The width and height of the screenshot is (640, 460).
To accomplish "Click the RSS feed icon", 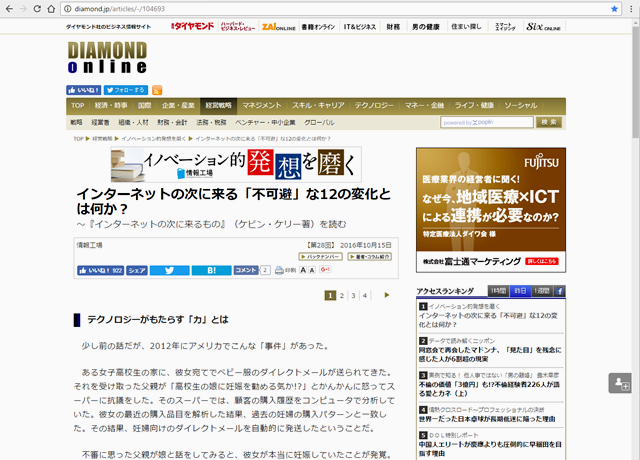I will point(157,90).
